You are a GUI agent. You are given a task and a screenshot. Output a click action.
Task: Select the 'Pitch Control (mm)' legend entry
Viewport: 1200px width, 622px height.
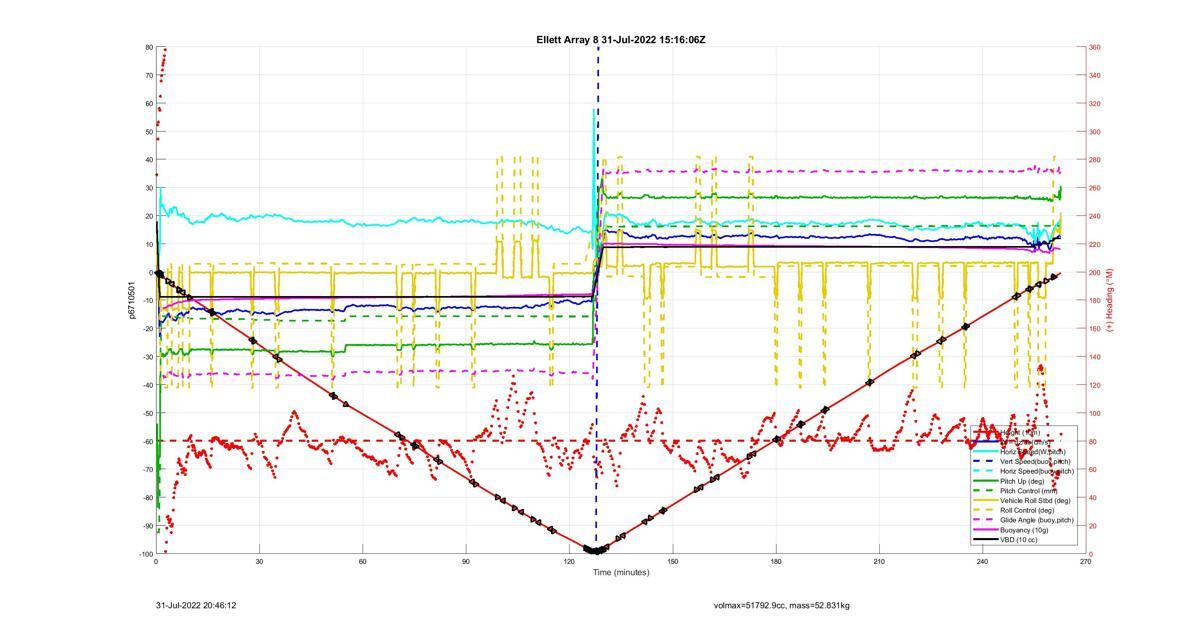[1015, 491]
